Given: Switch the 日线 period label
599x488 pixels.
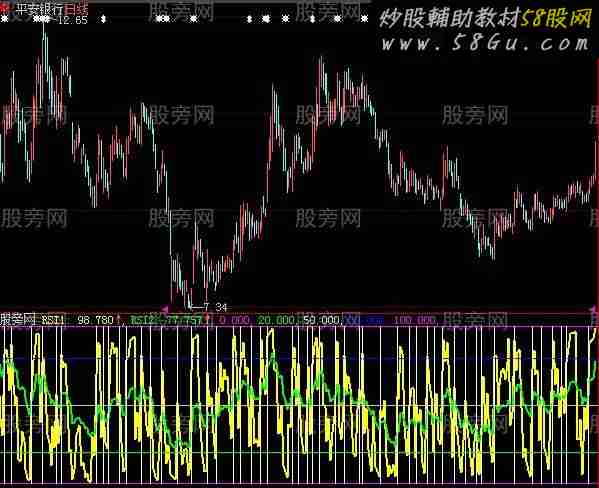Looking at the screenshot, I should 76,8.
